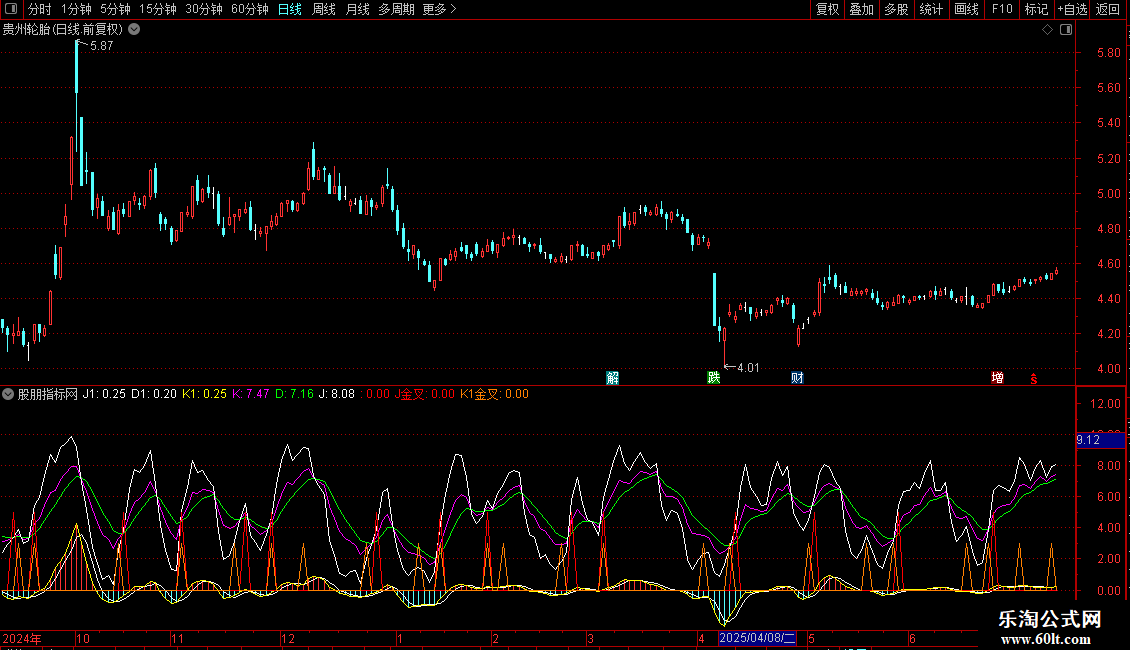Click the 复权 button
This screenshot has width=1130, height=650.
[827, 9]
